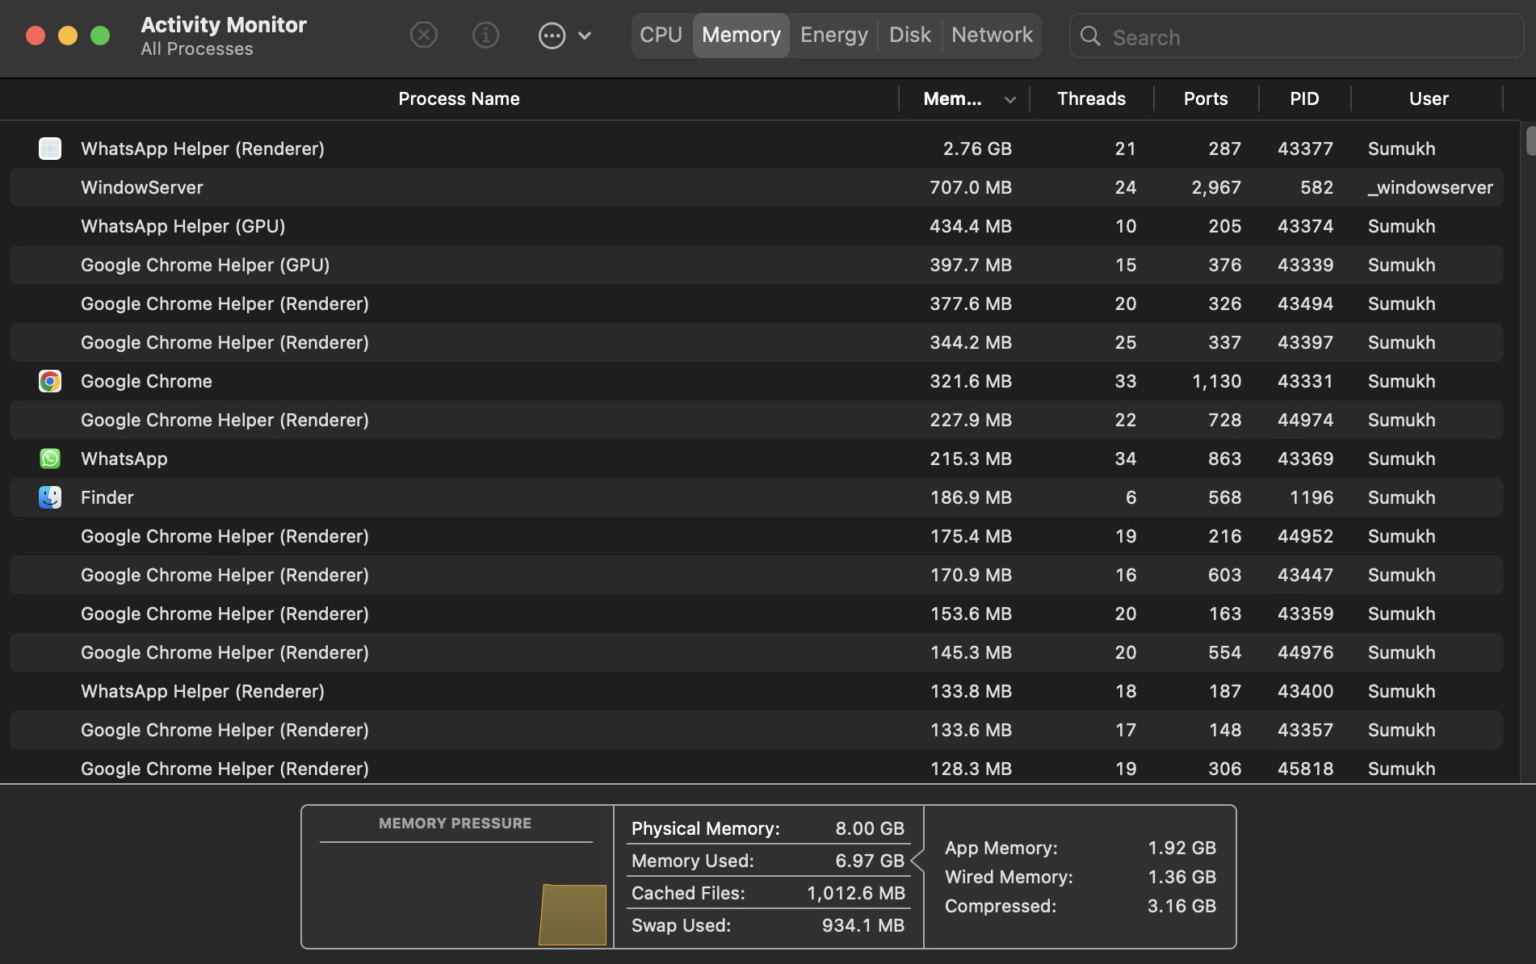
Task: Click the search magnifier icon
Action: [x=1090, y=36]
